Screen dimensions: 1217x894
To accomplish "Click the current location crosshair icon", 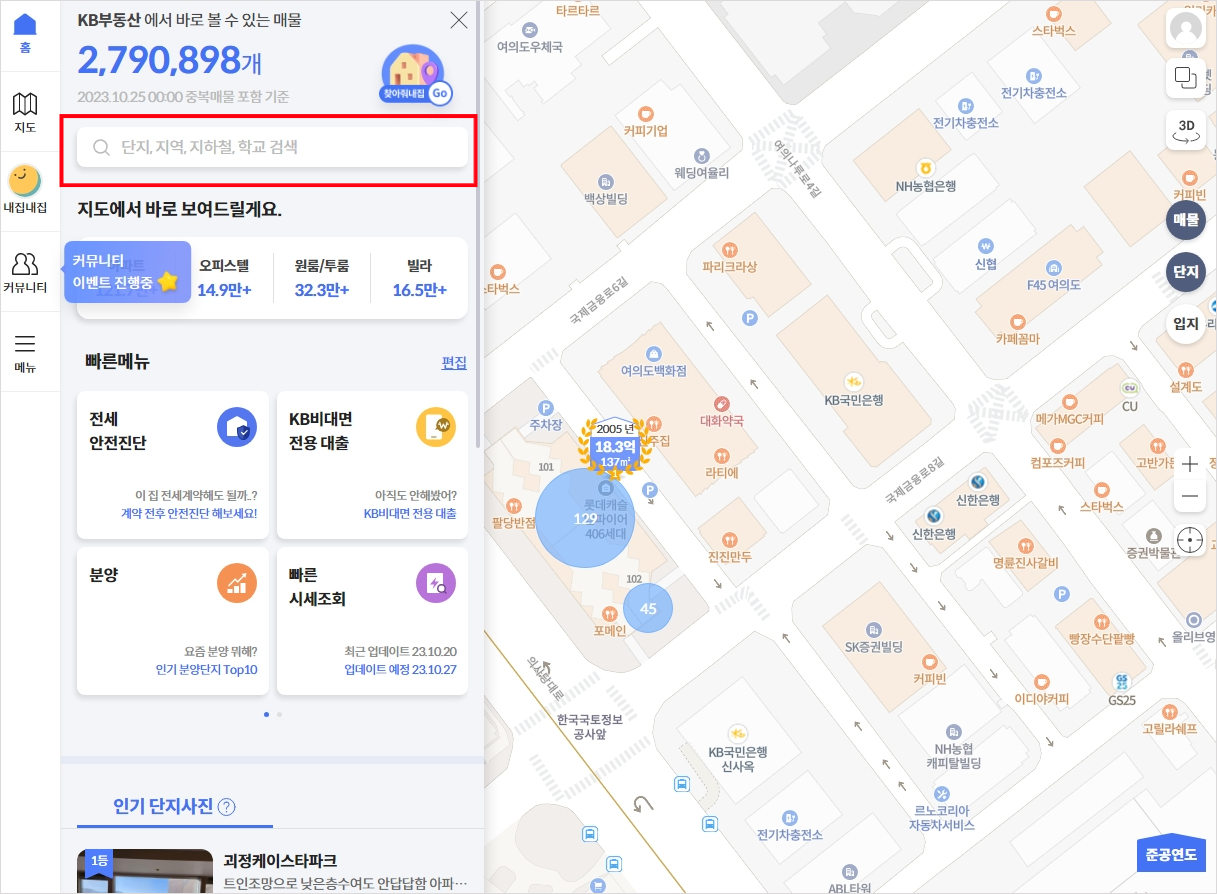I will 1189,540.
